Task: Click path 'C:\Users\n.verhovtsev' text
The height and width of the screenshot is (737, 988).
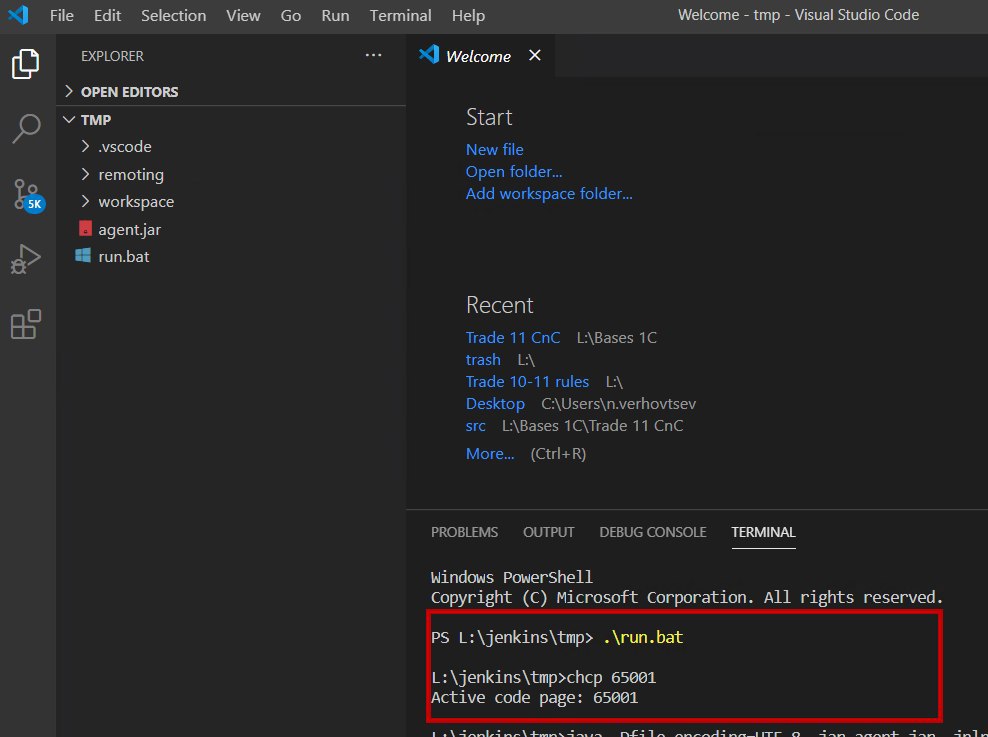Action: pos(619,404)
